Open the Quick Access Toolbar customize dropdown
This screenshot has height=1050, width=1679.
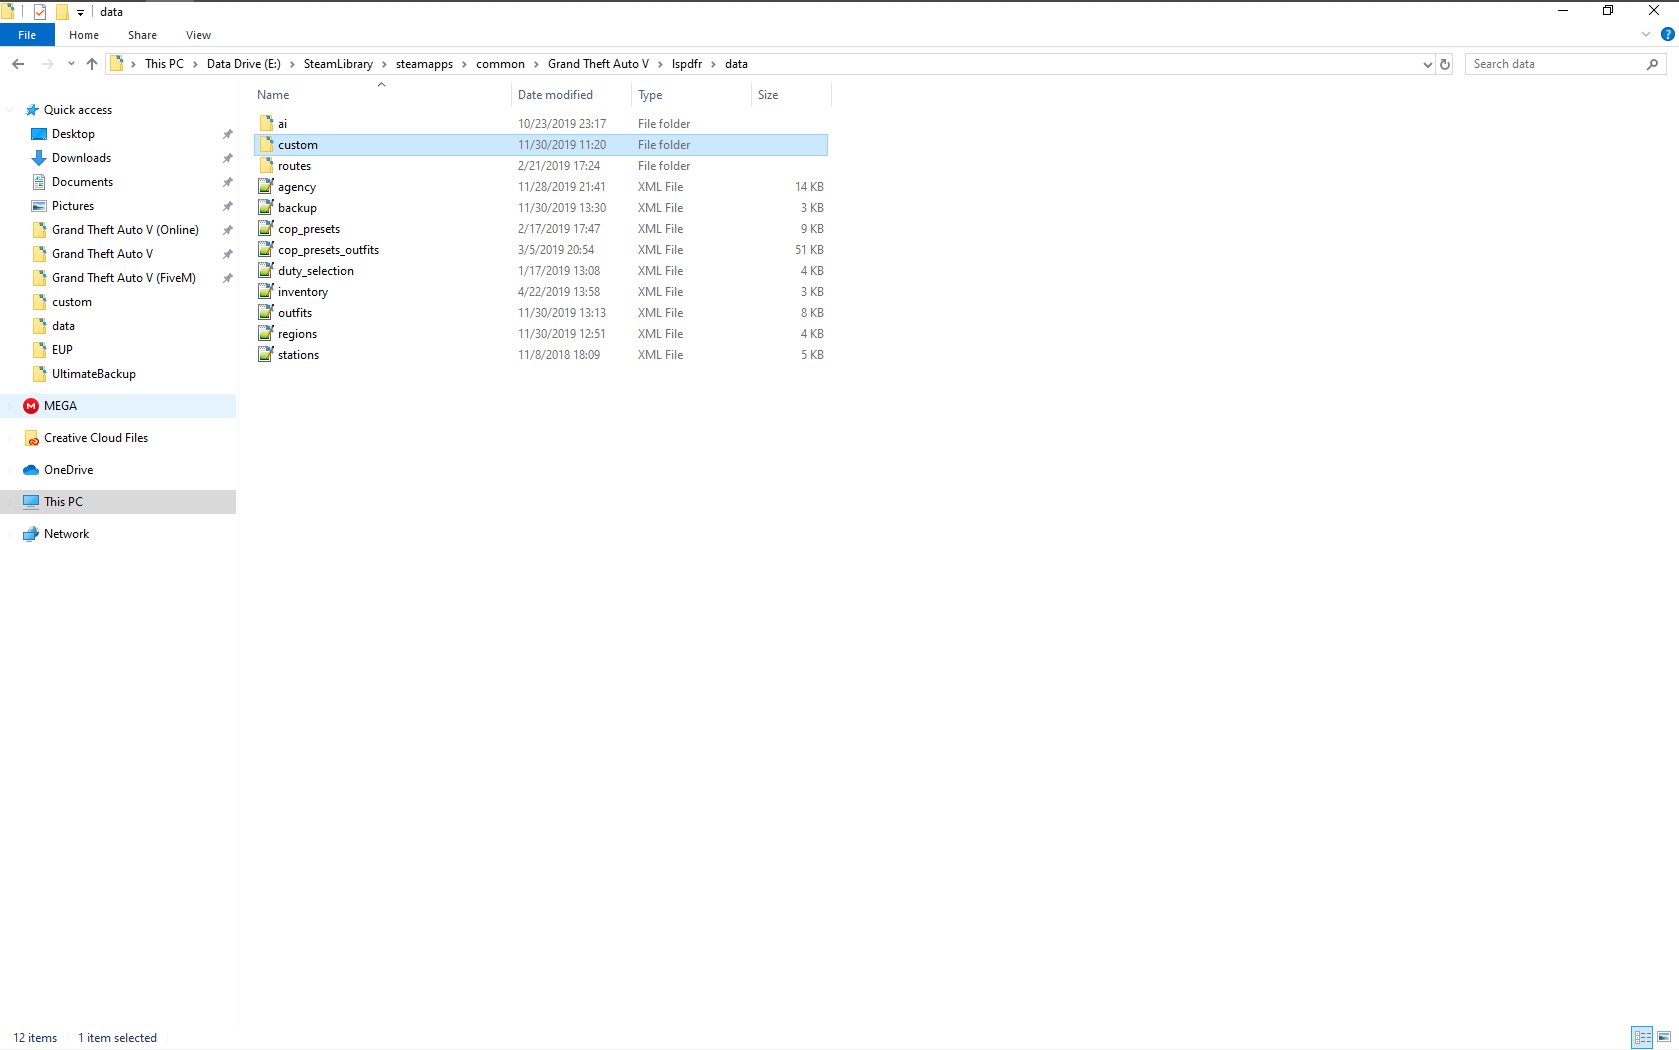click(80, 12)
